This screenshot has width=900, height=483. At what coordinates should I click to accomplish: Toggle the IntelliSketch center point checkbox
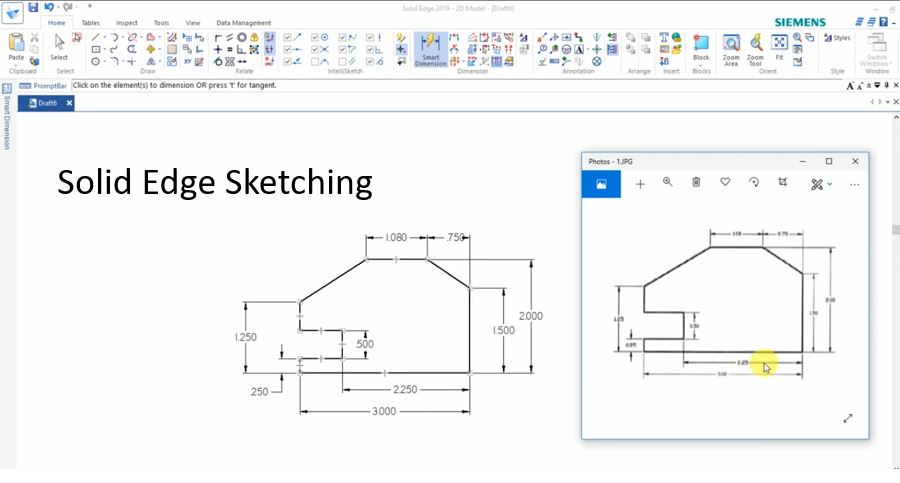coord(315,37)
